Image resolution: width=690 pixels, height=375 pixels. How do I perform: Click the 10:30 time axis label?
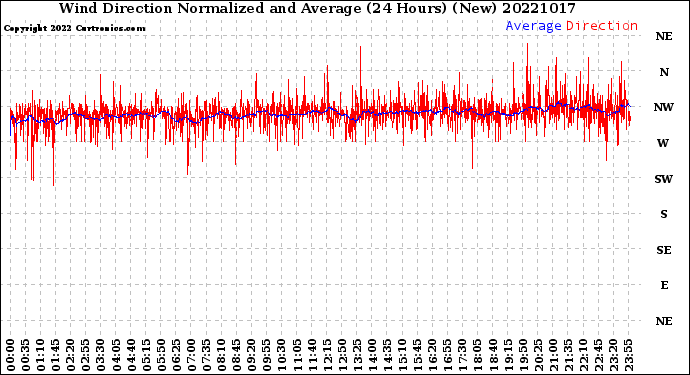pos(282,355)
